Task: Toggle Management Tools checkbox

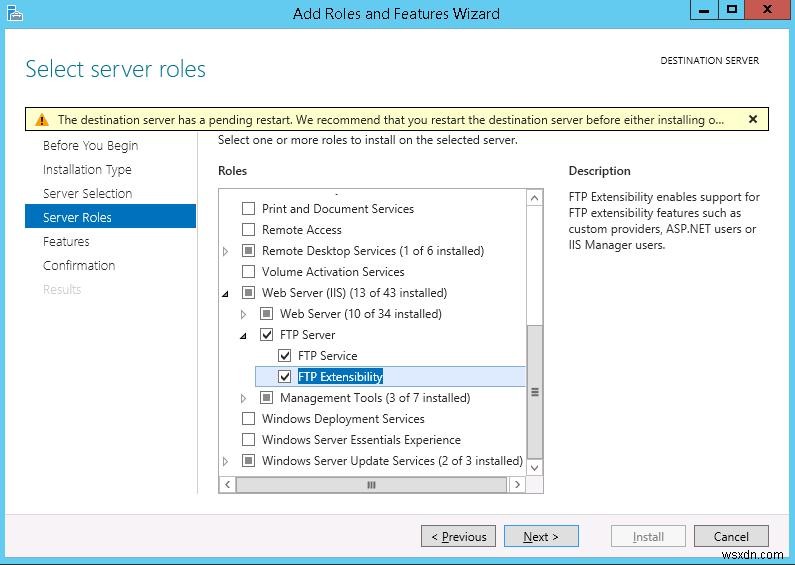Action: pyautogui.click(x=267, y=398)
